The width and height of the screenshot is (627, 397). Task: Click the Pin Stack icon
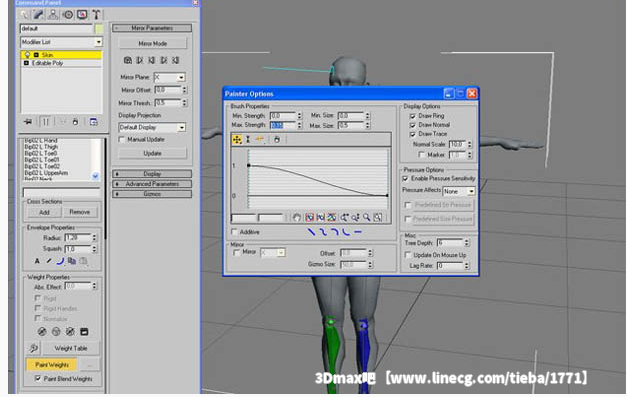pos(28,122)
